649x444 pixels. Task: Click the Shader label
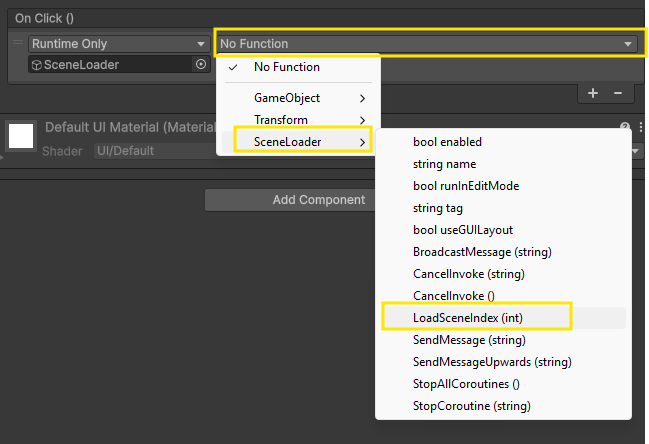tap(62, 151)
